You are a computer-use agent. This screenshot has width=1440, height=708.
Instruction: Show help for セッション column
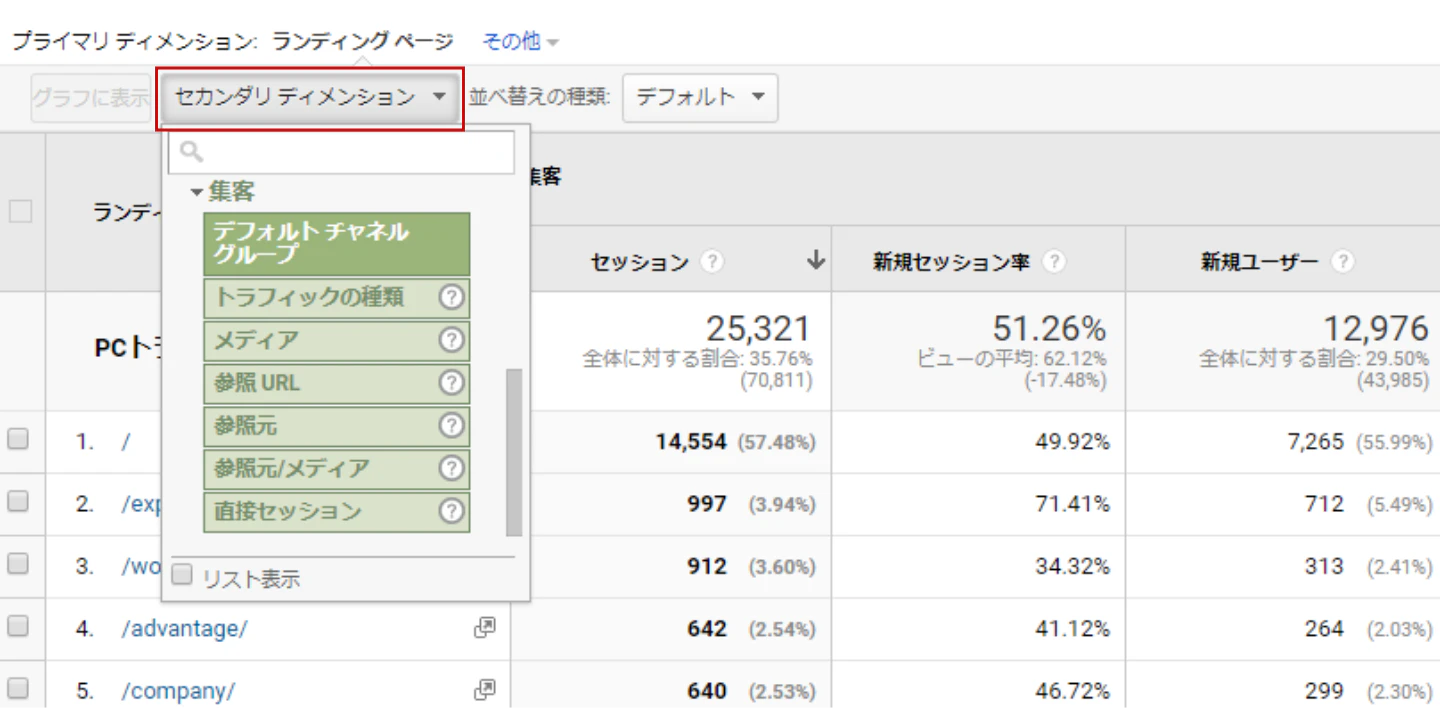pos(711,262)
